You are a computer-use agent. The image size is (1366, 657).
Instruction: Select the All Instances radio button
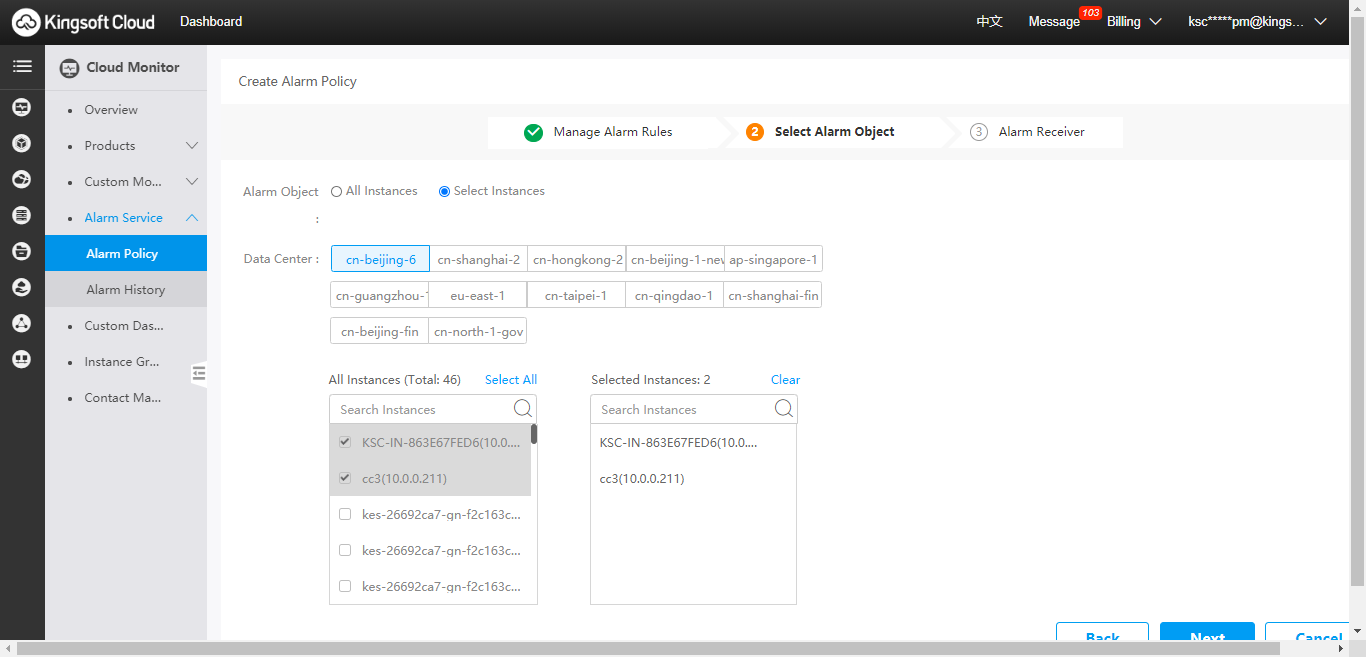337,192
